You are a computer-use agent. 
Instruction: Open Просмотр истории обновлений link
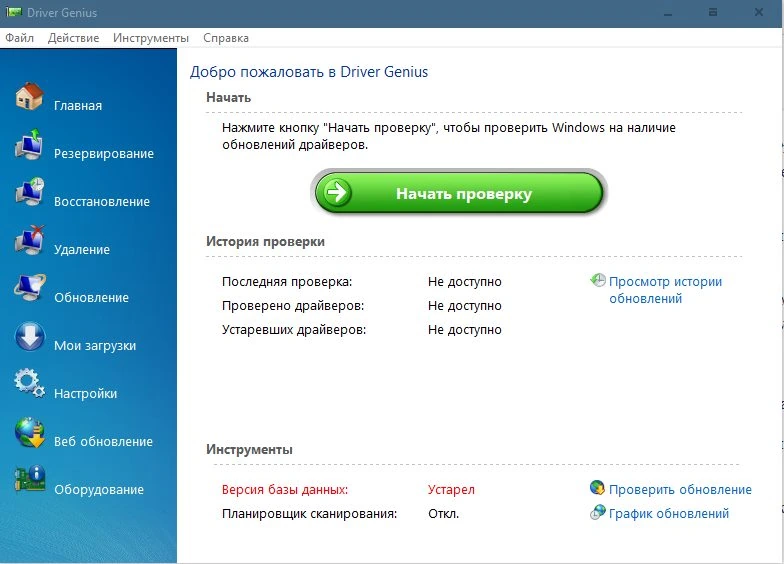(665, 290)
